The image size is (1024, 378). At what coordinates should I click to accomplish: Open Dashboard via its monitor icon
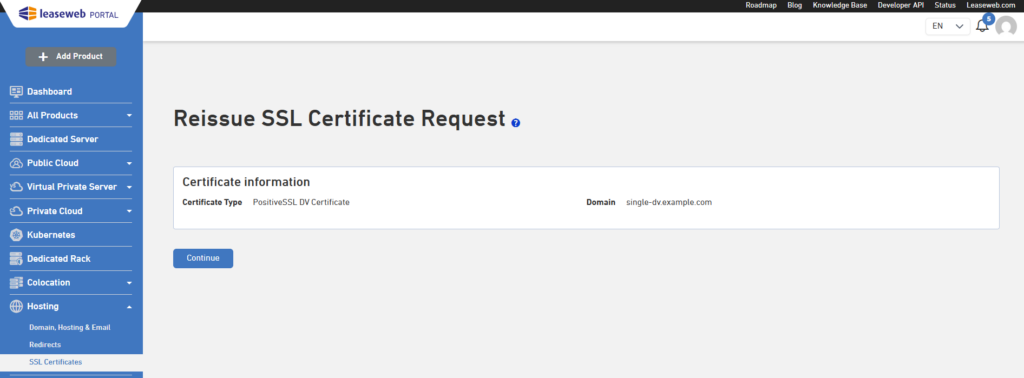pos(16,91)
